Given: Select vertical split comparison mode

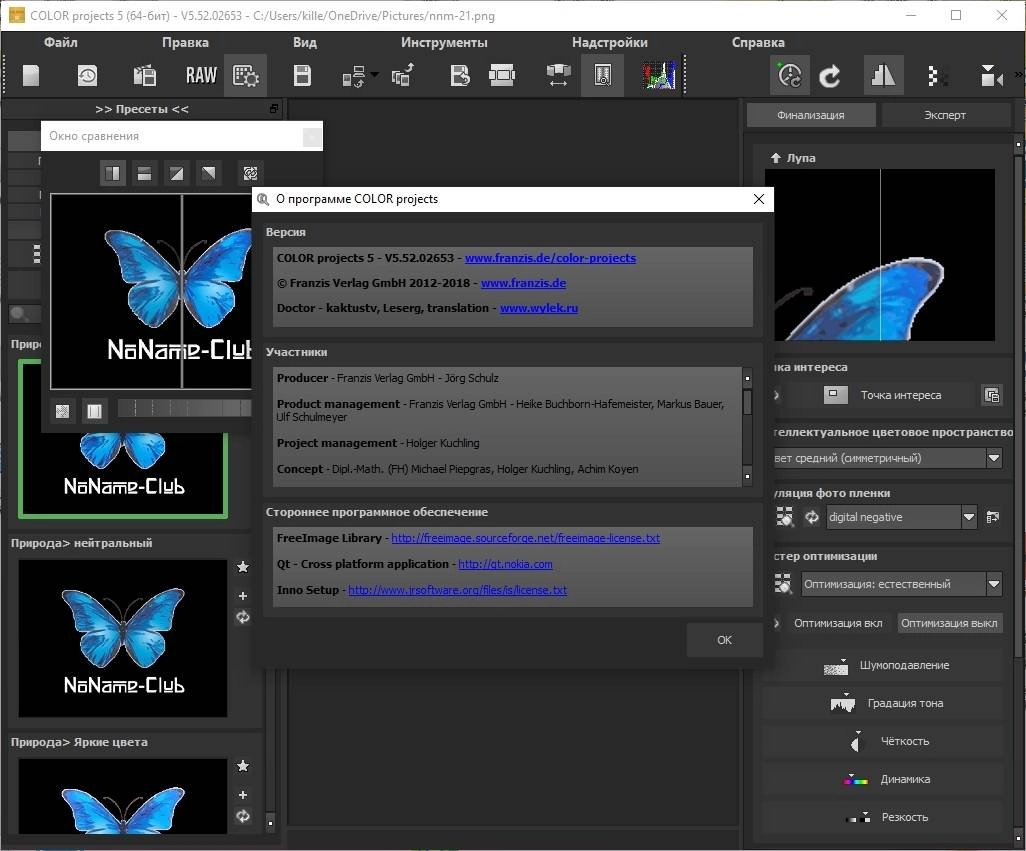Looking at the screenshot, I should coord(113,173).
